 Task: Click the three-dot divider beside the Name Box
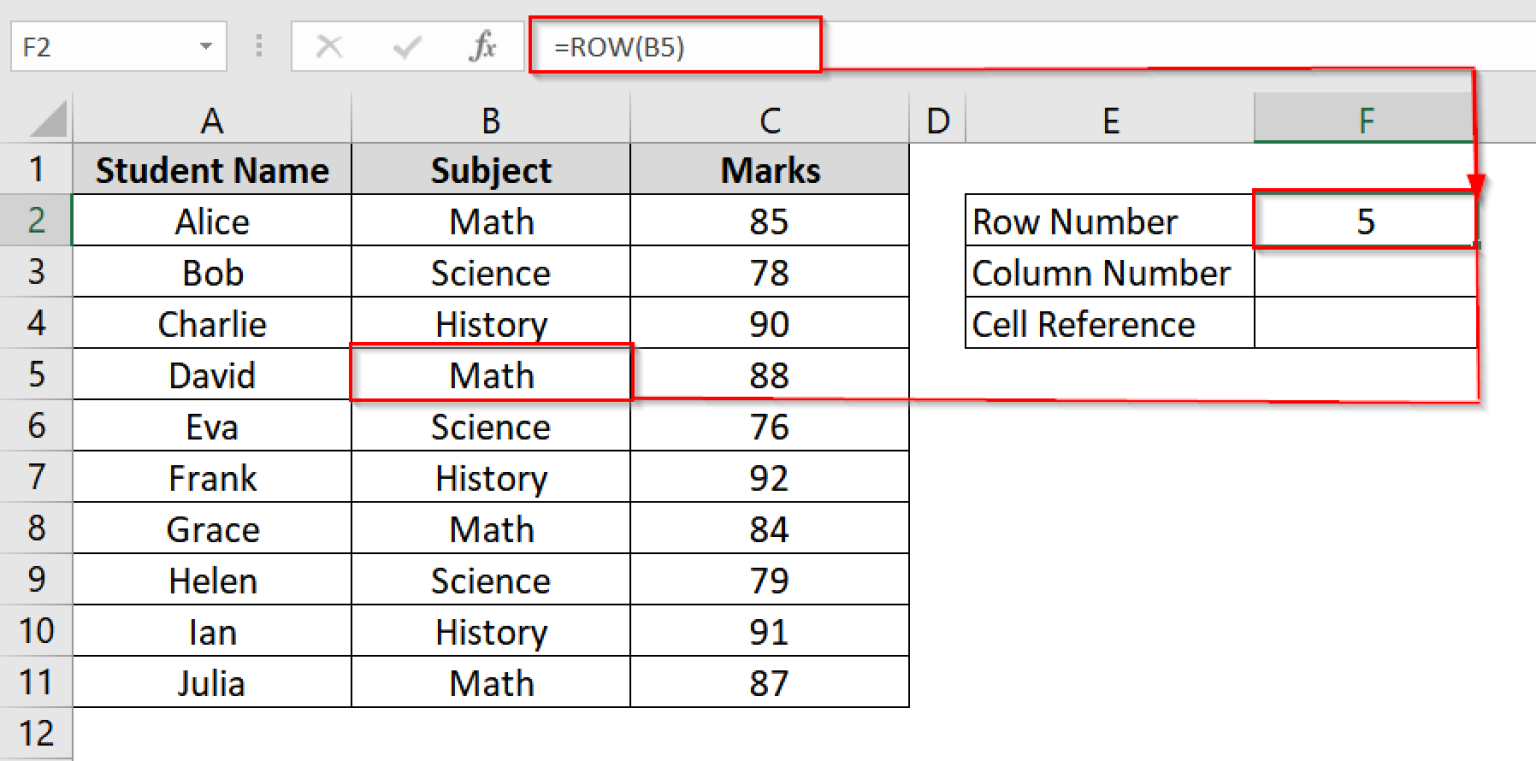click(x=258, y=45)
